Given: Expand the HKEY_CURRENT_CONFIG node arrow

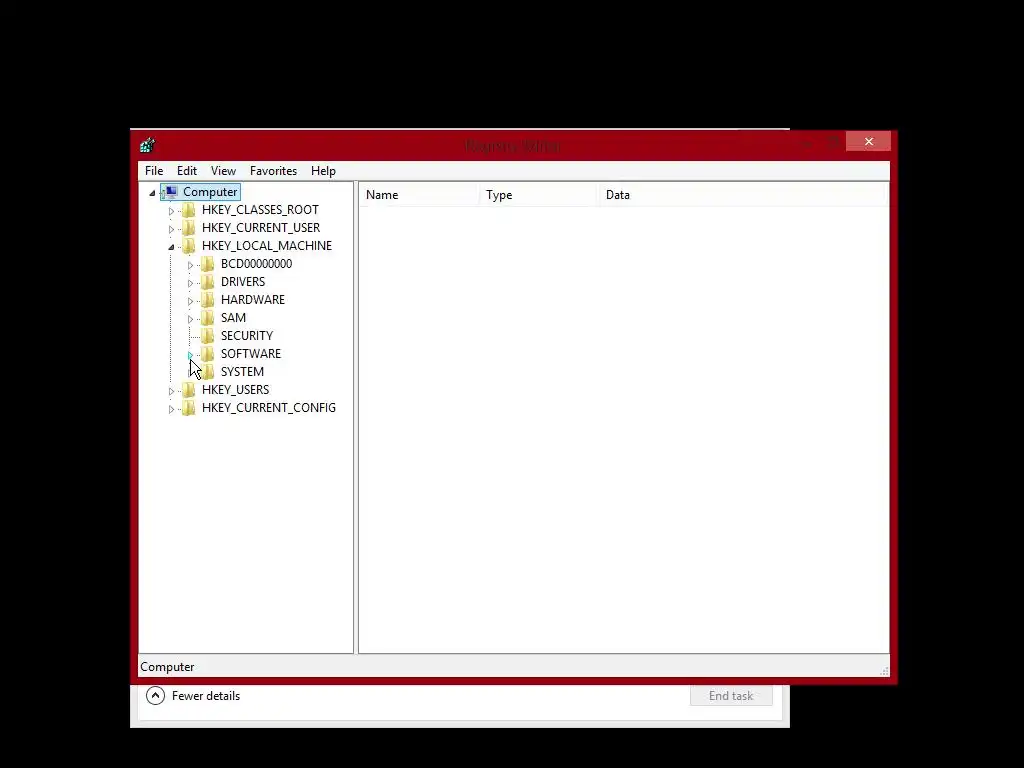Looking at the screenshot, I should 171,409.
